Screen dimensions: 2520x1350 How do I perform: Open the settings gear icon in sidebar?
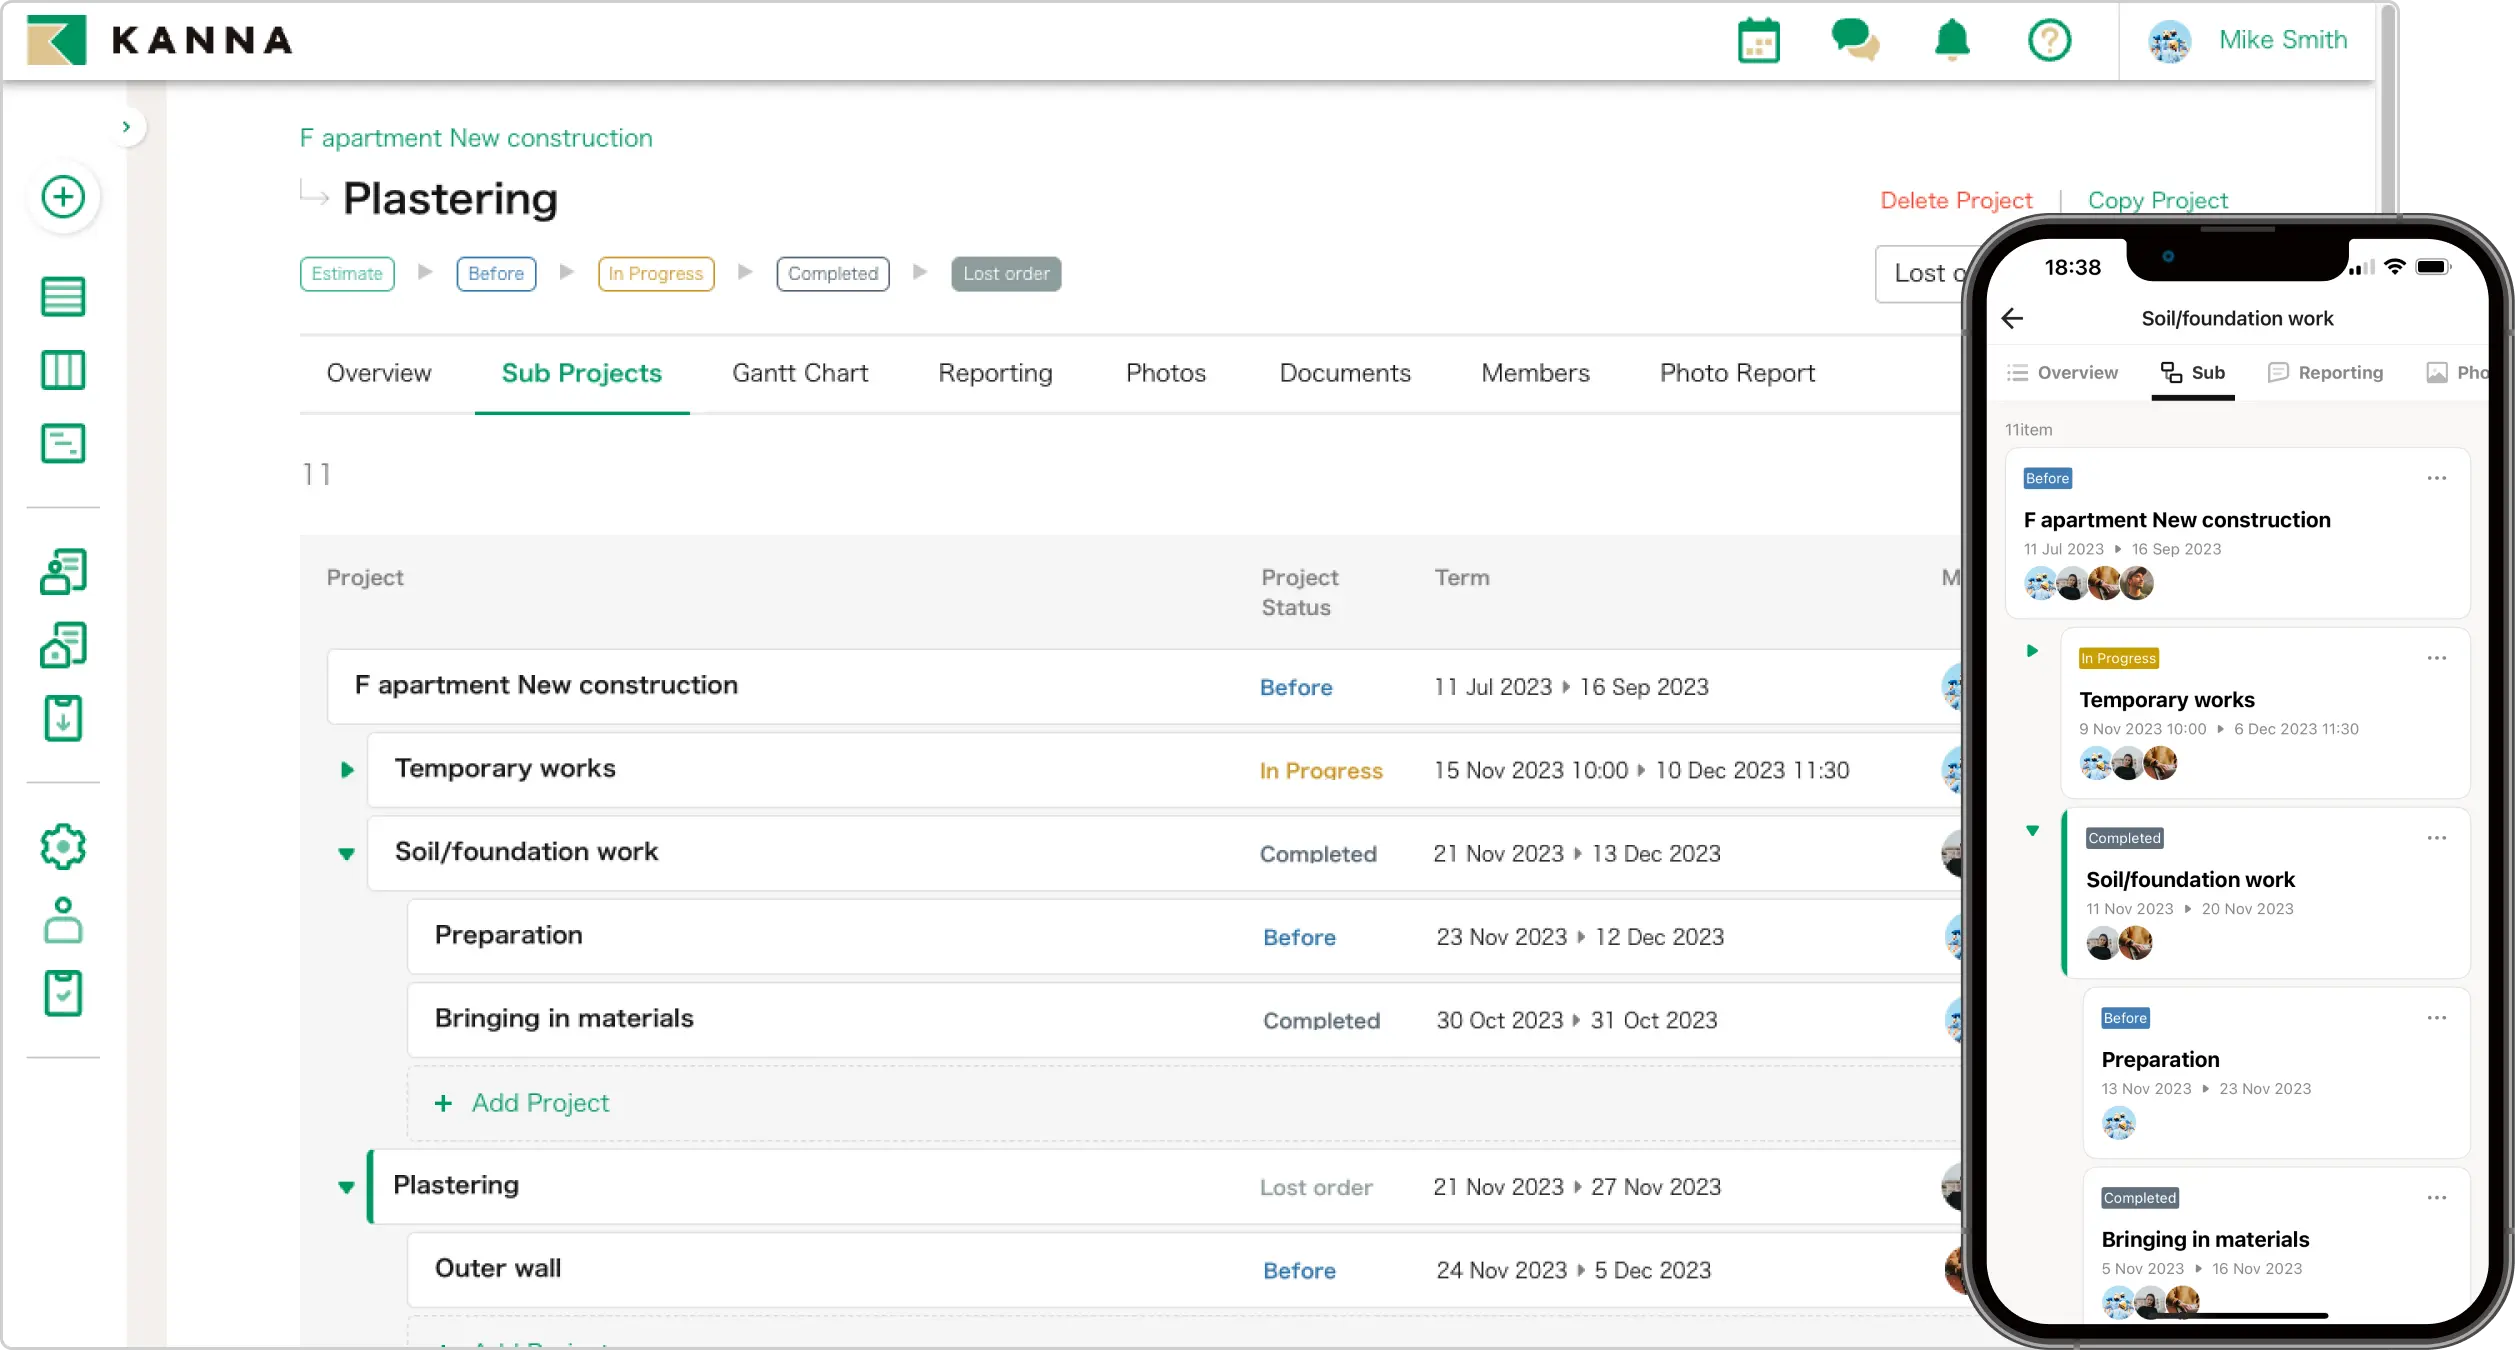click(63, 847)
